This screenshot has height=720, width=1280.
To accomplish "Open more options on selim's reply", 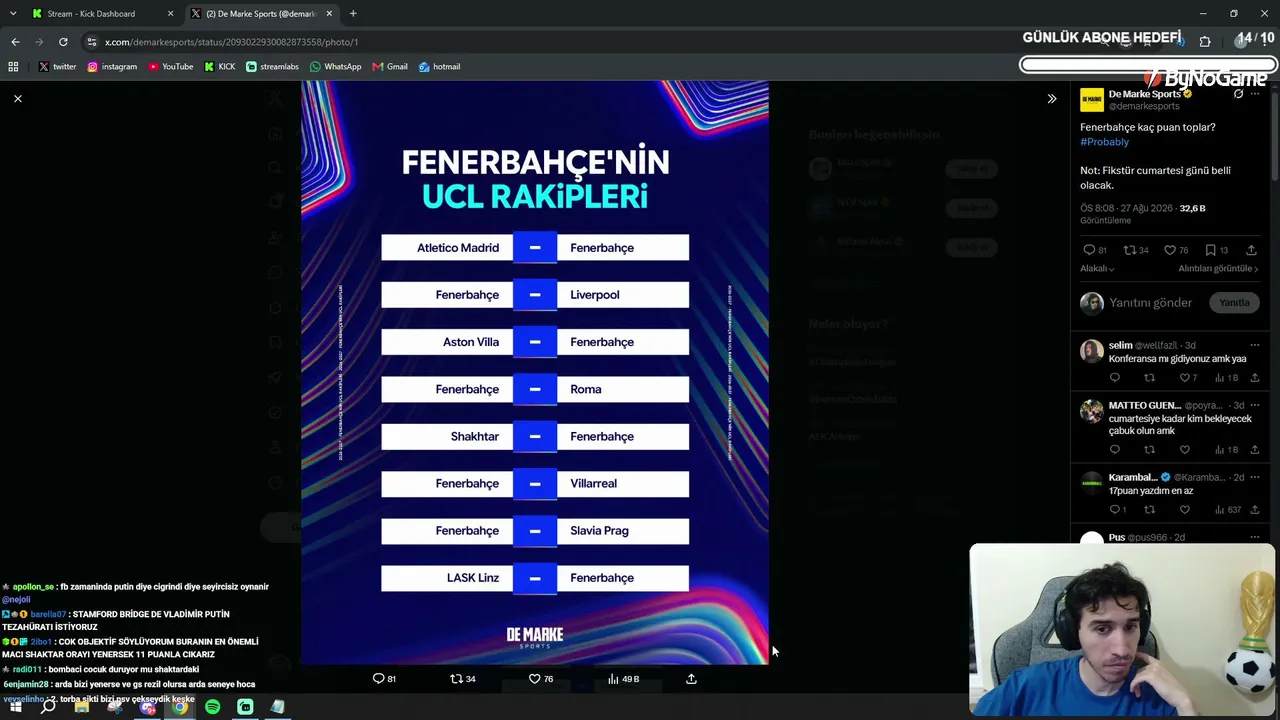I will click(x=1254, y=345).
